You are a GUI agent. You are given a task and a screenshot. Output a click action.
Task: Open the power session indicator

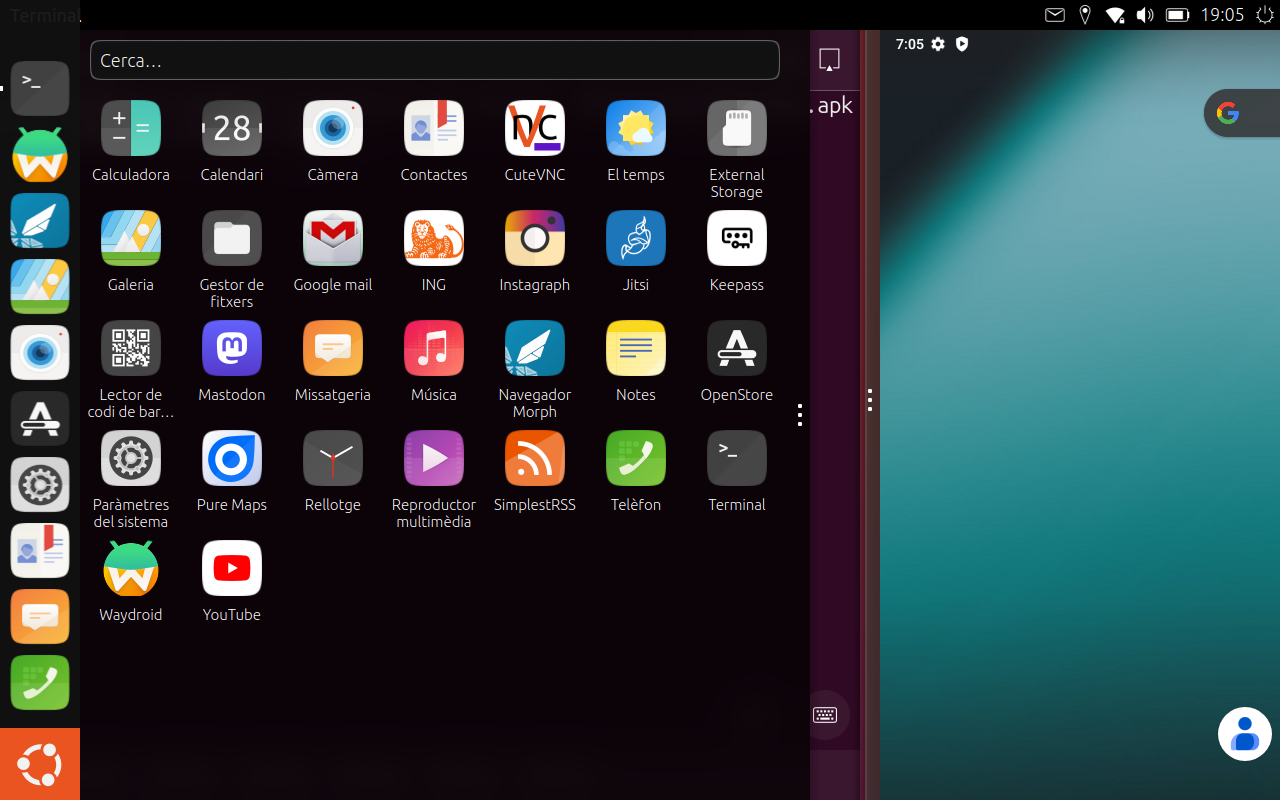click(1265, 15)
